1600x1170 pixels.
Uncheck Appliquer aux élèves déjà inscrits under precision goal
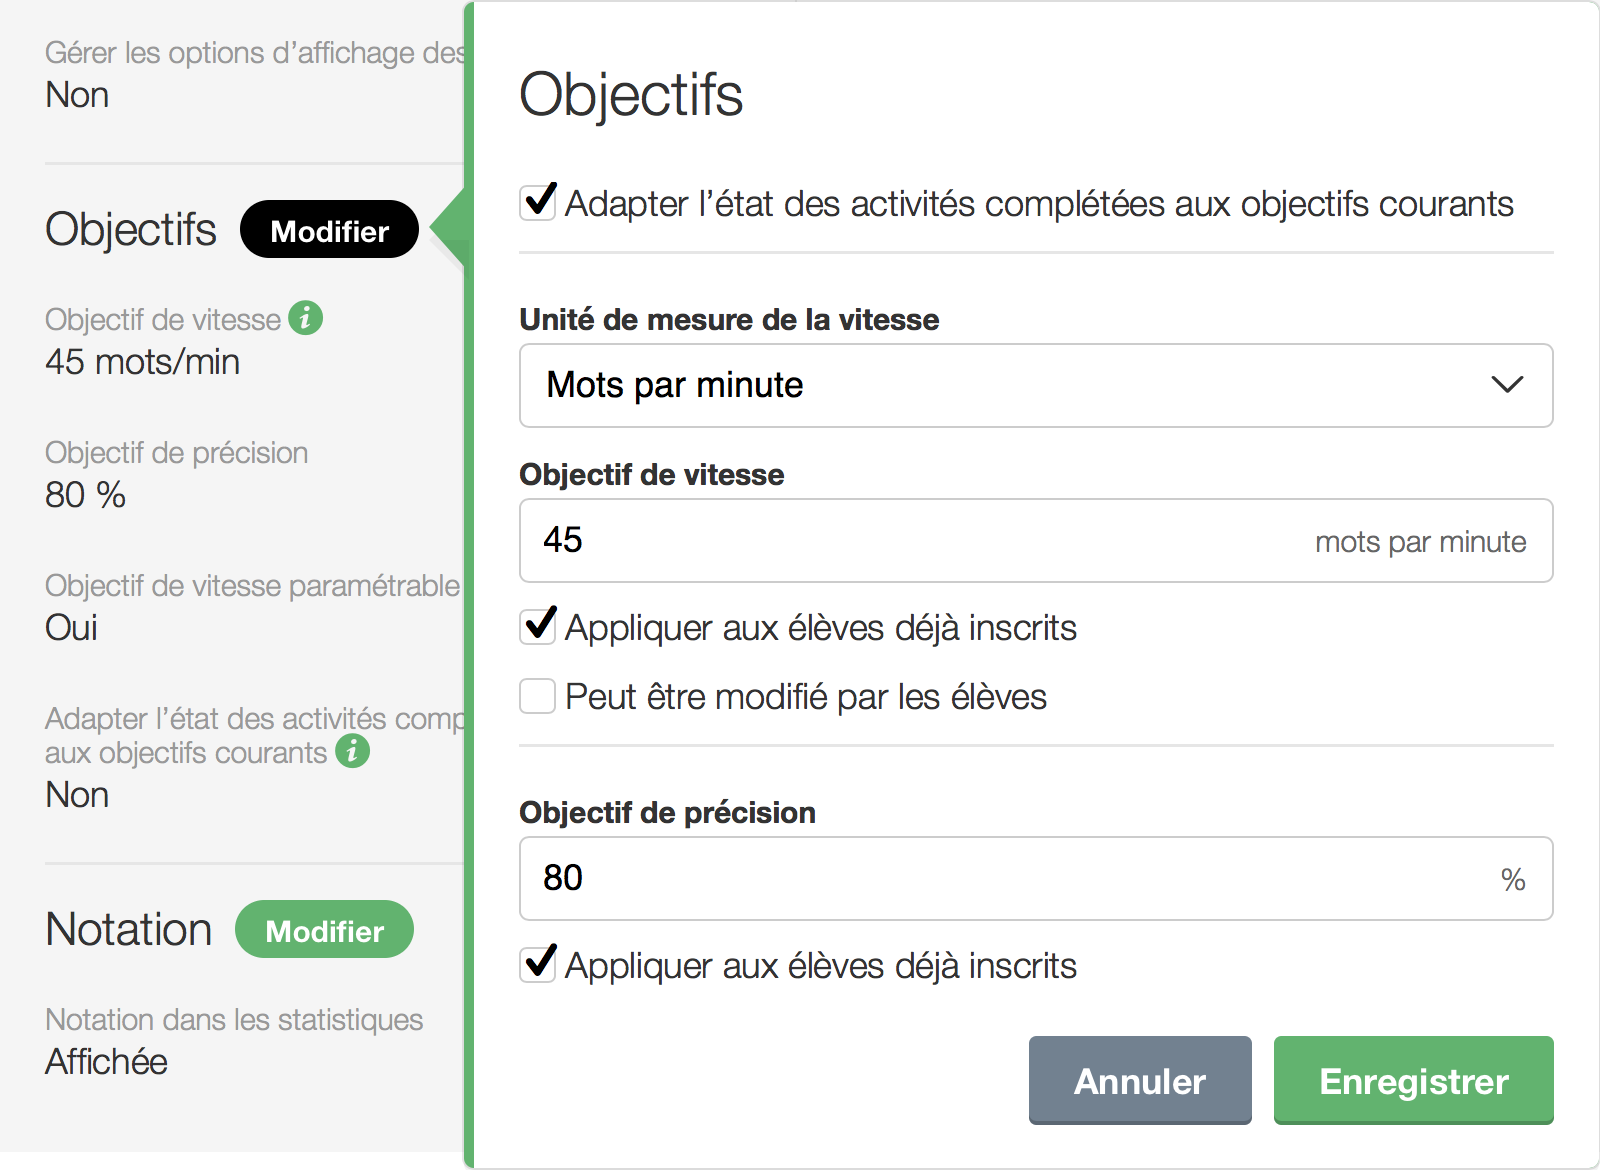click(x=538, y=965)
